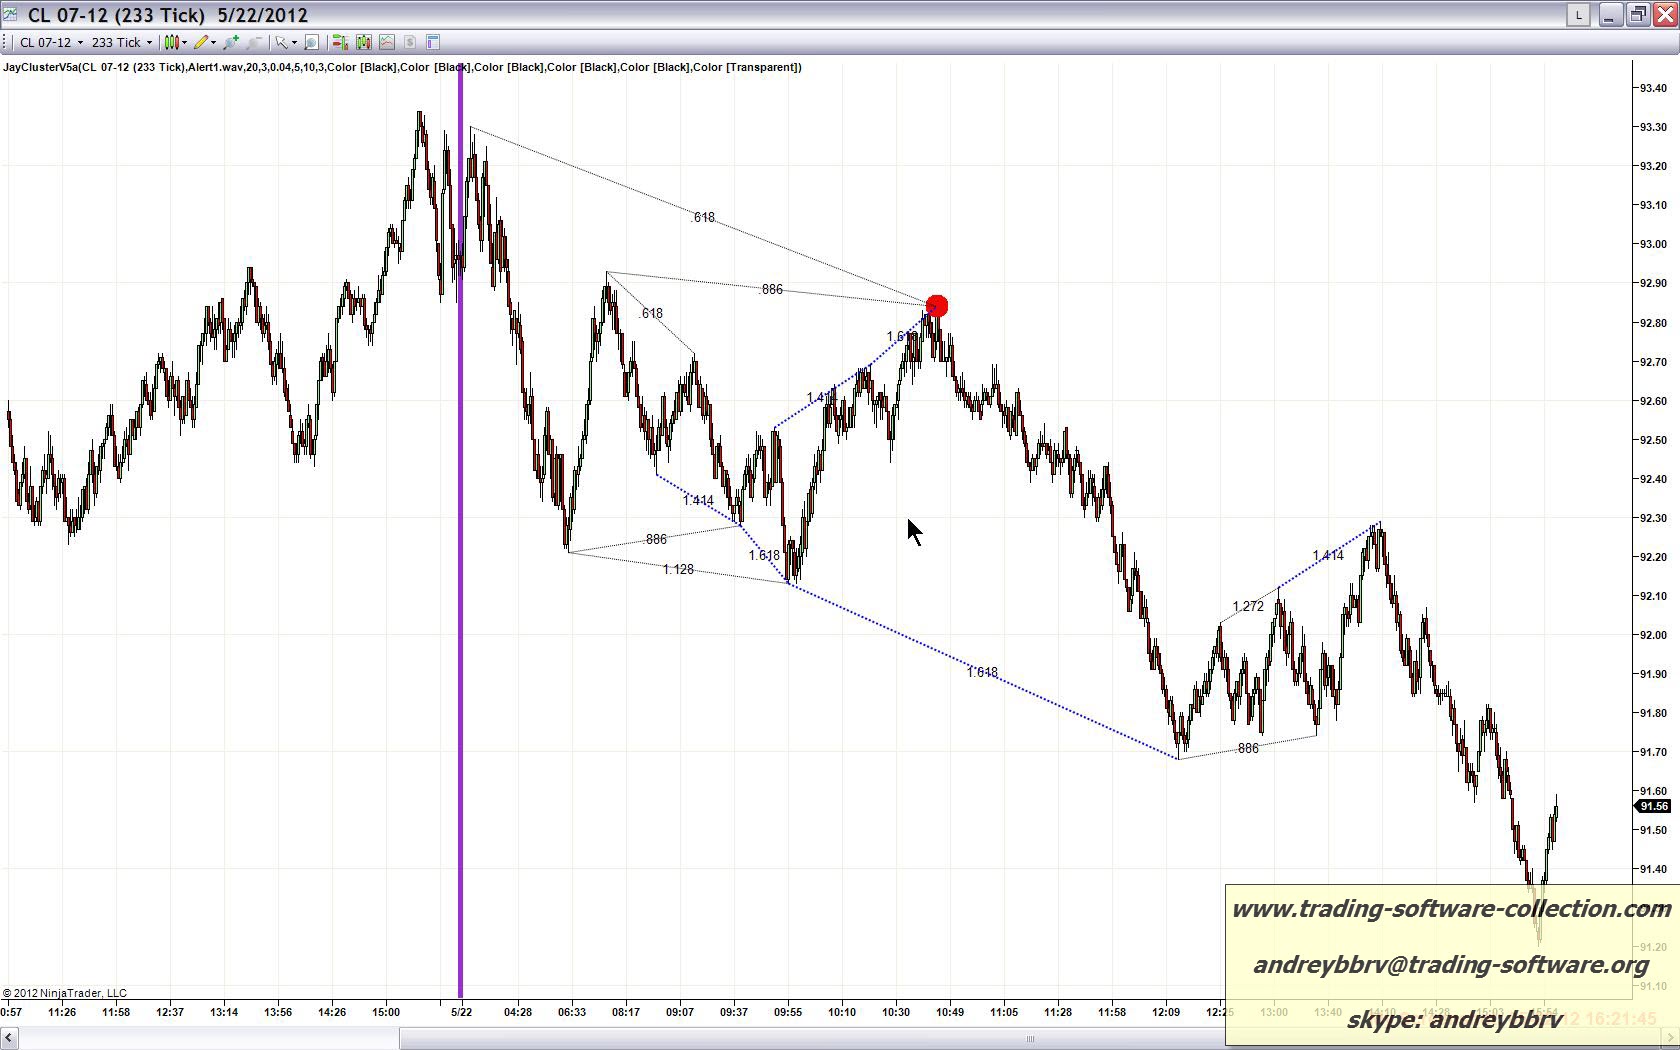Open the chart Properties panel icon
Image resolution: width=1680 pixels, height=1050 pixels.
433,42
